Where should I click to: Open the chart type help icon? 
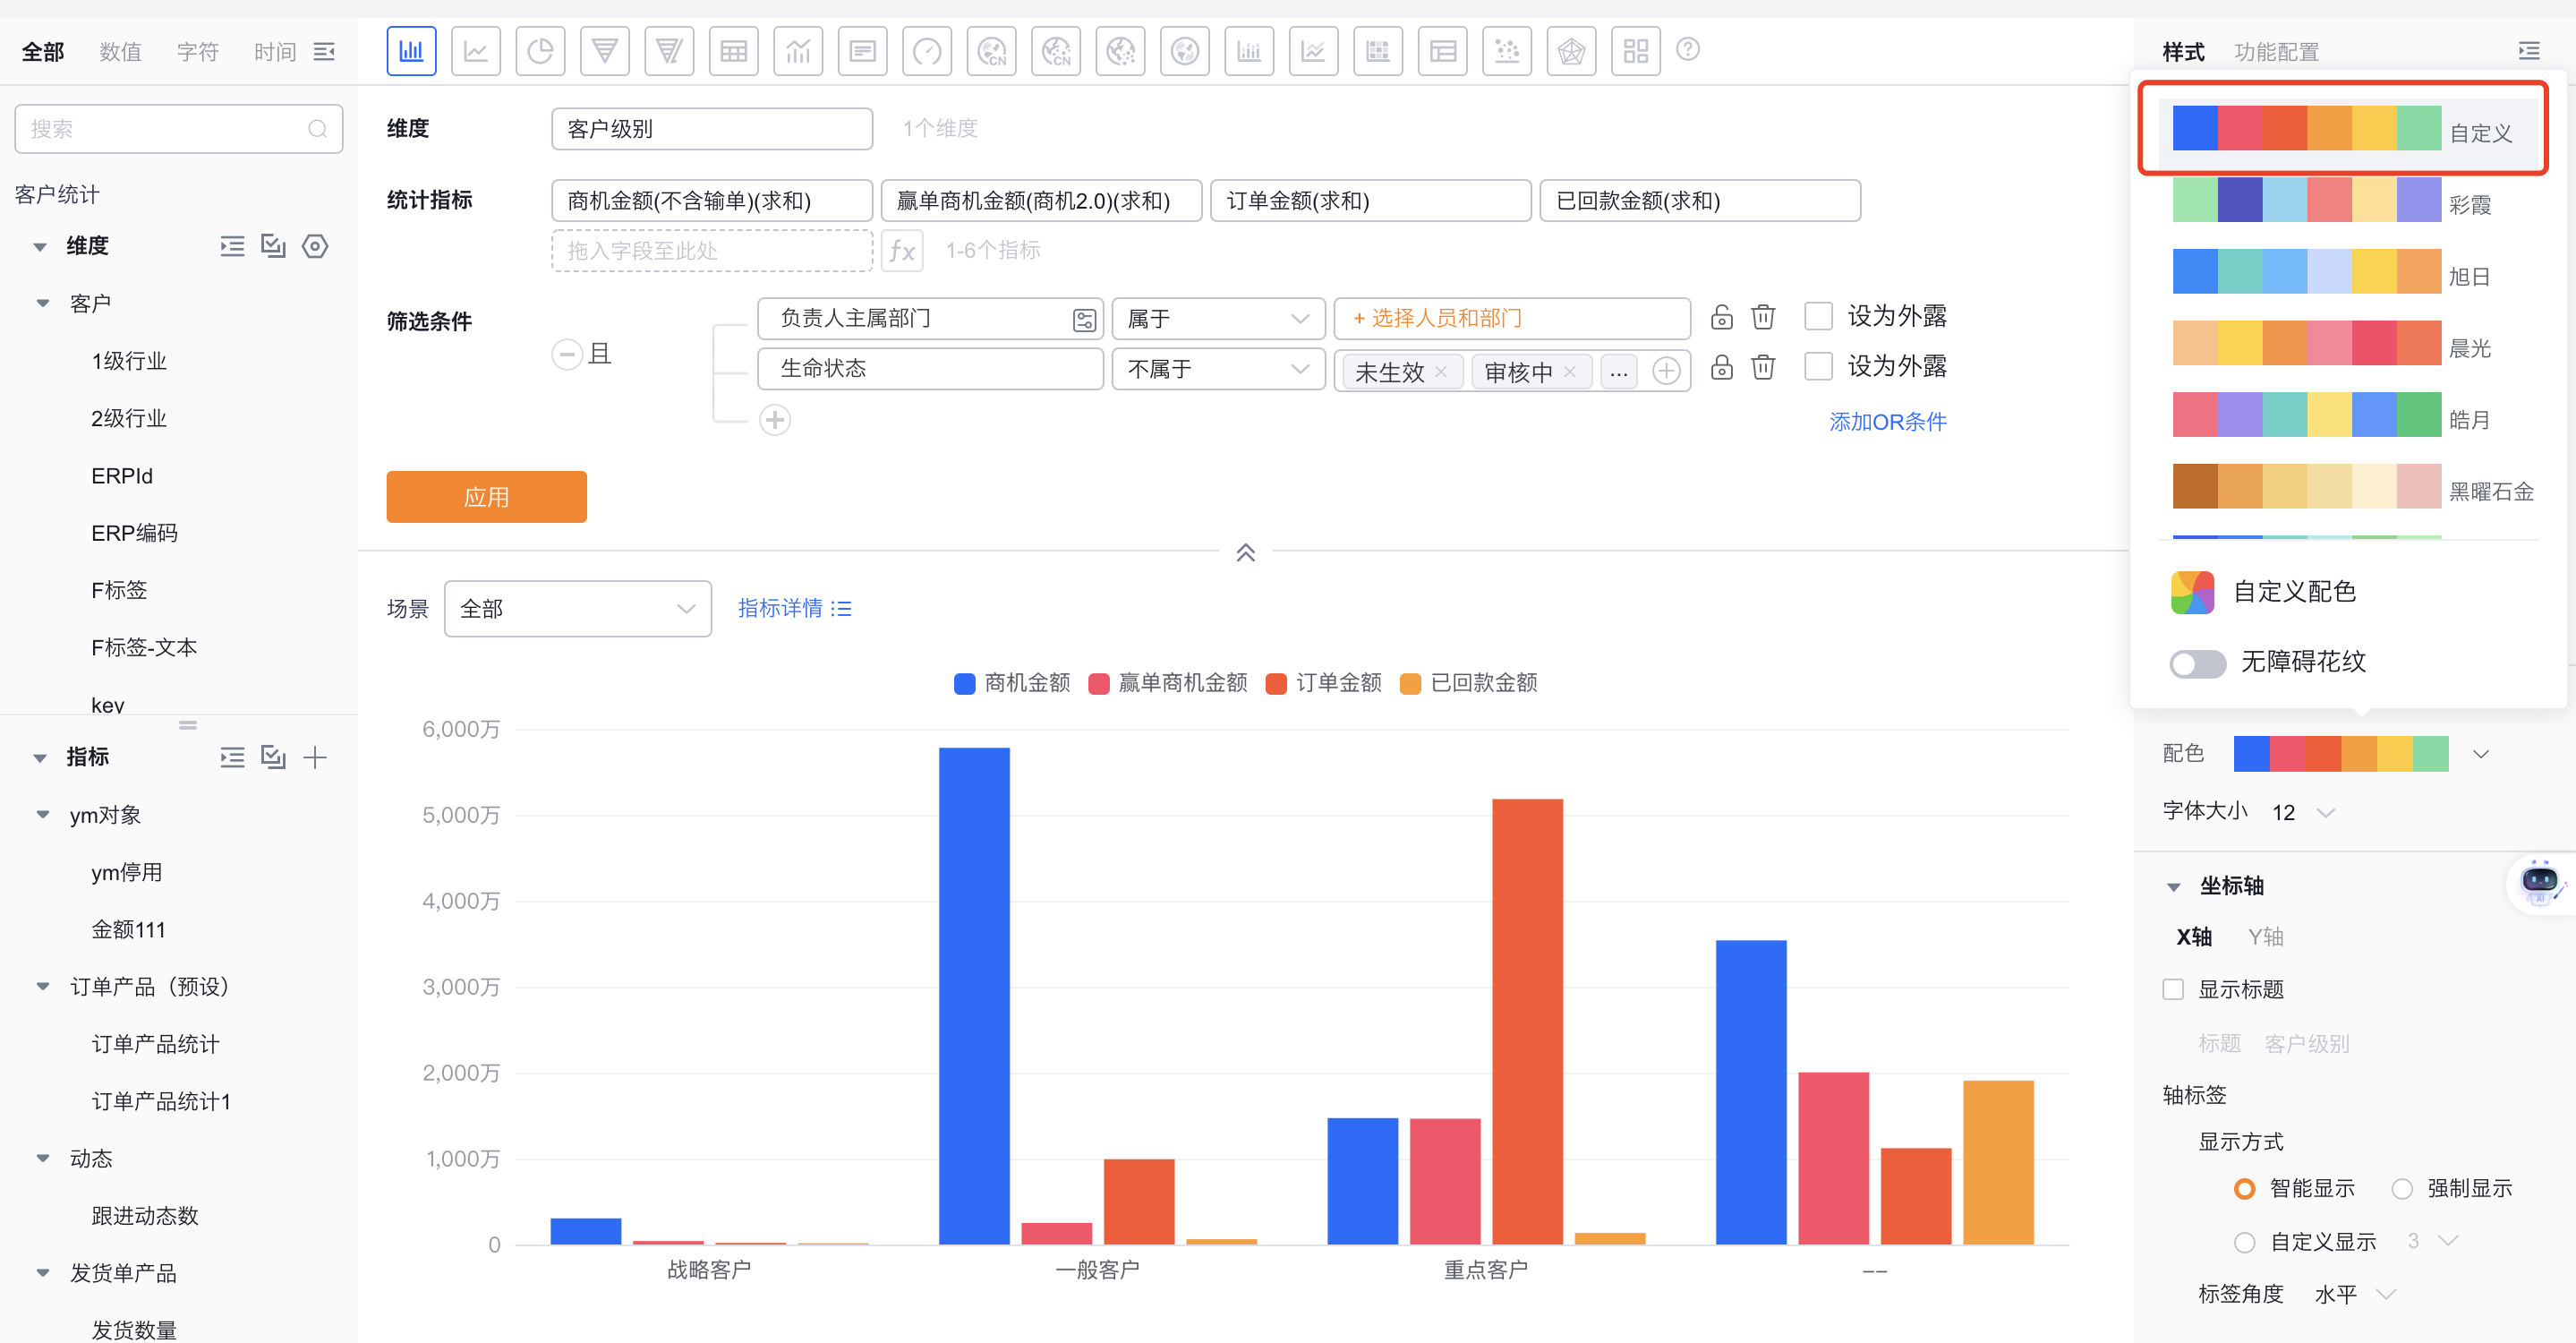point(1688,49)
